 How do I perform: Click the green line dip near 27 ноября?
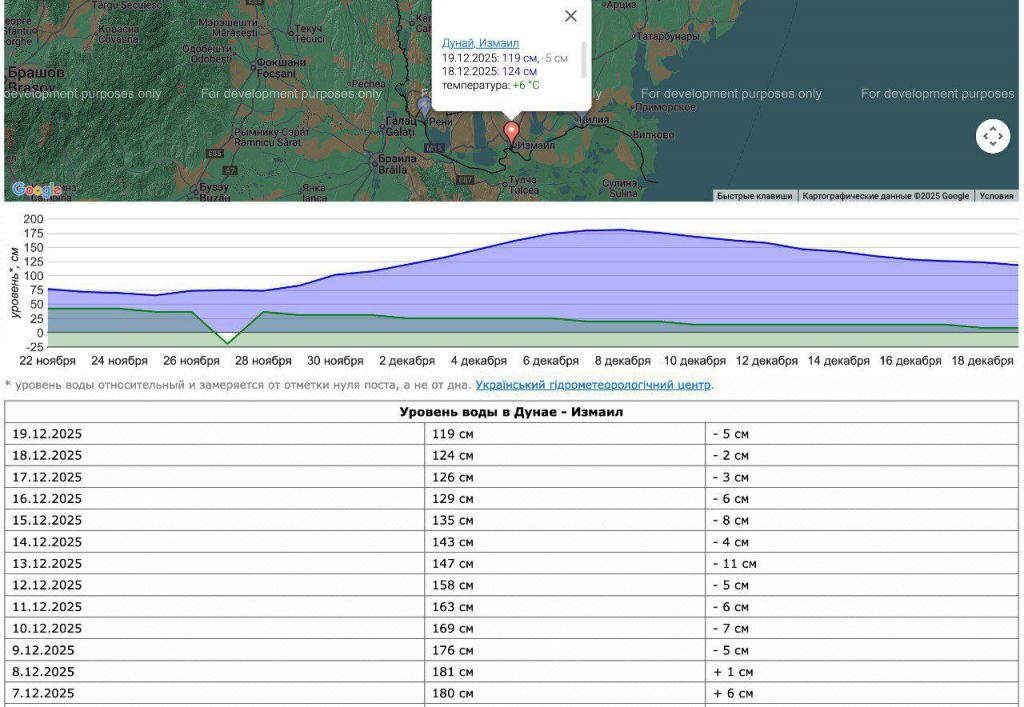click(x=228, y=343)
